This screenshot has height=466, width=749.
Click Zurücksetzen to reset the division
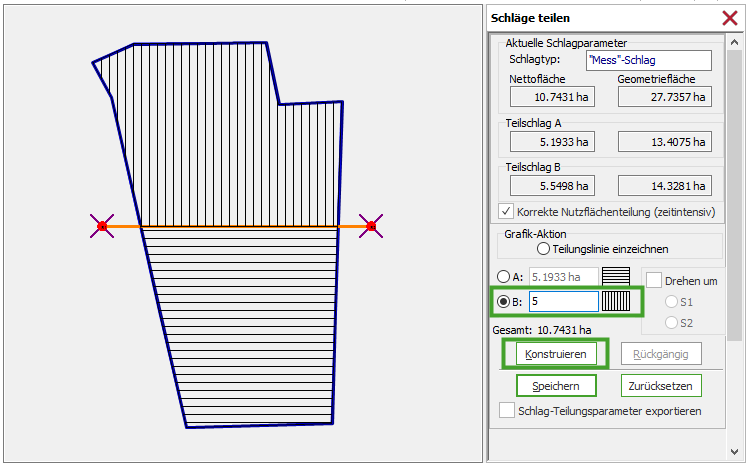(660, 385)
